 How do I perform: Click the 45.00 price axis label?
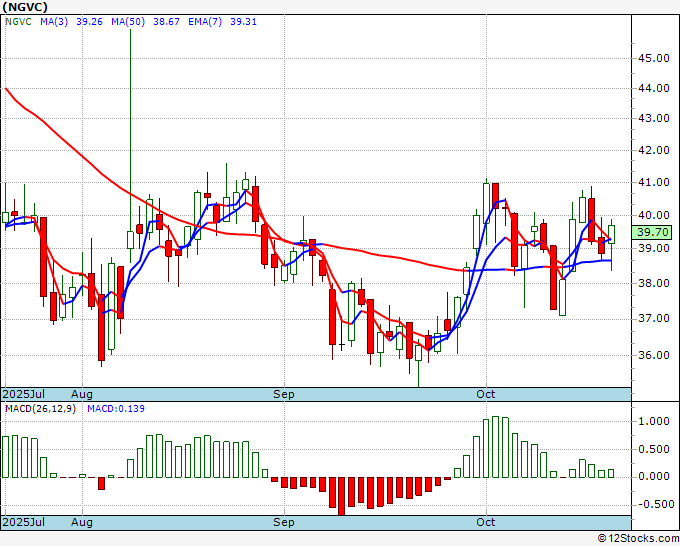click(653, 59)
